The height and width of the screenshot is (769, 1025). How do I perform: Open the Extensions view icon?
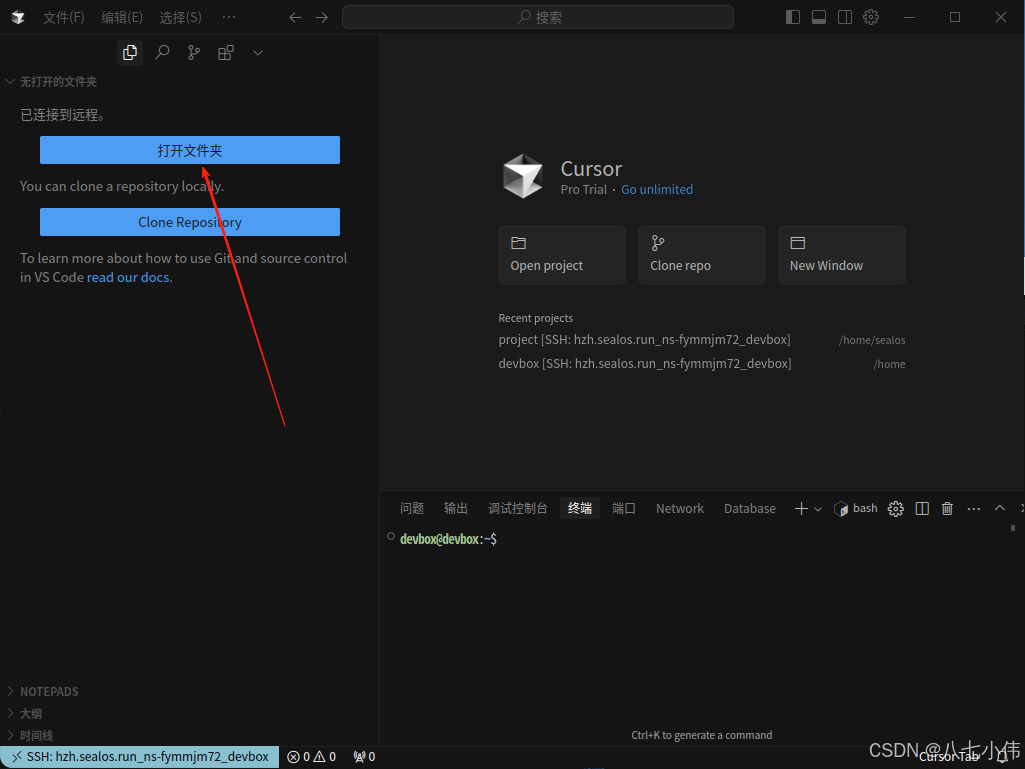[x=226, y=52]
